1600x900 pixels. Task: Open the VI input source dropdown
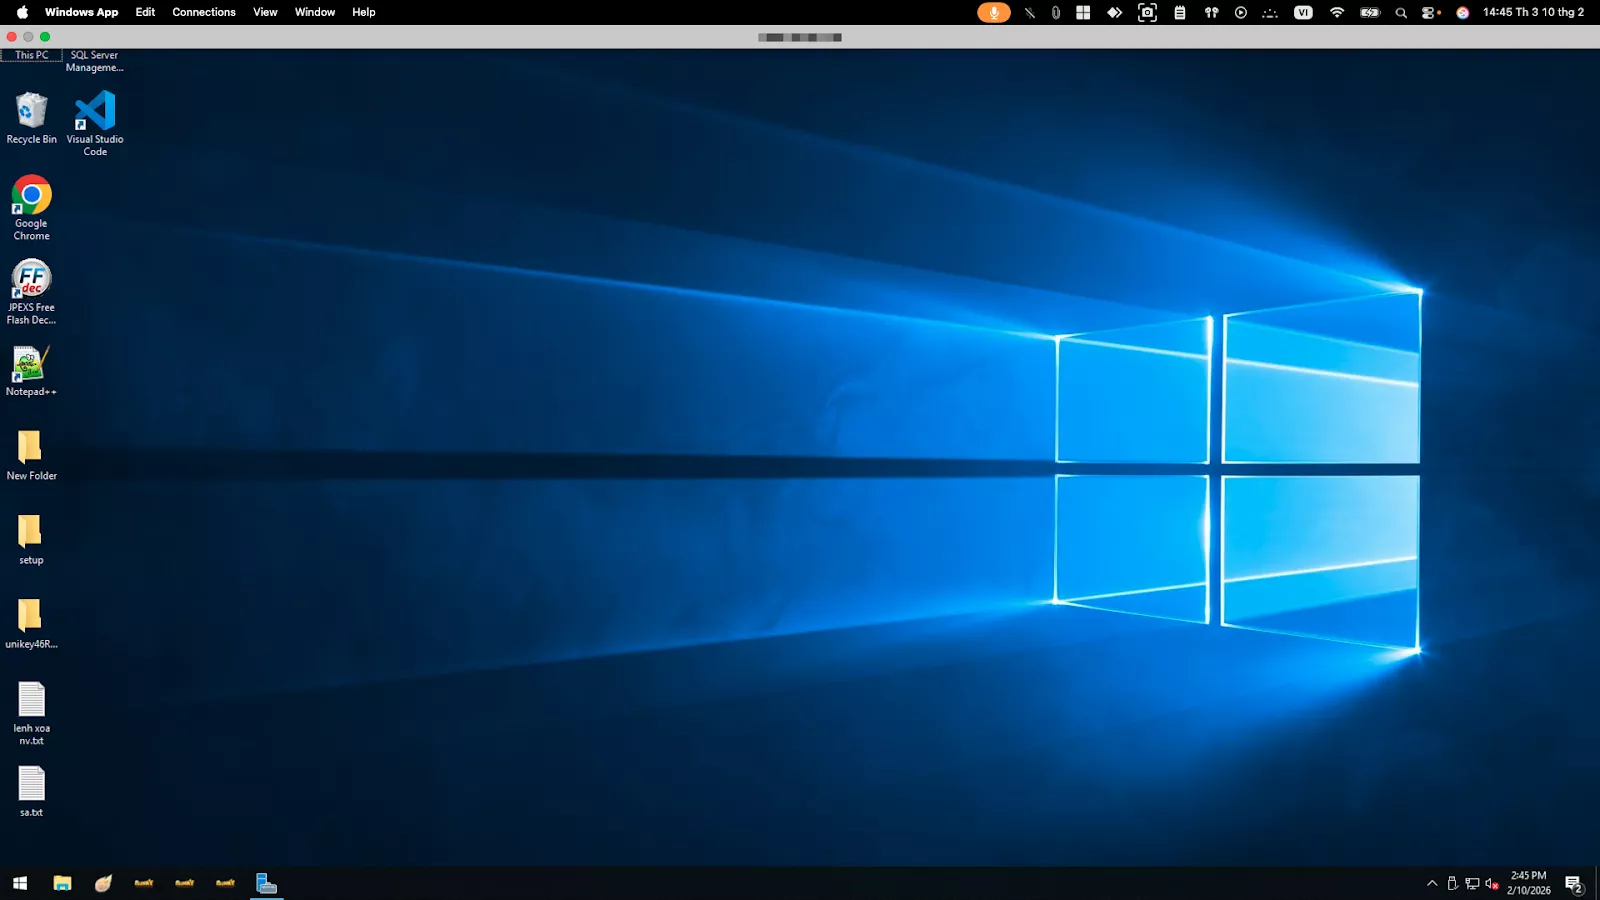point(1303,12)
